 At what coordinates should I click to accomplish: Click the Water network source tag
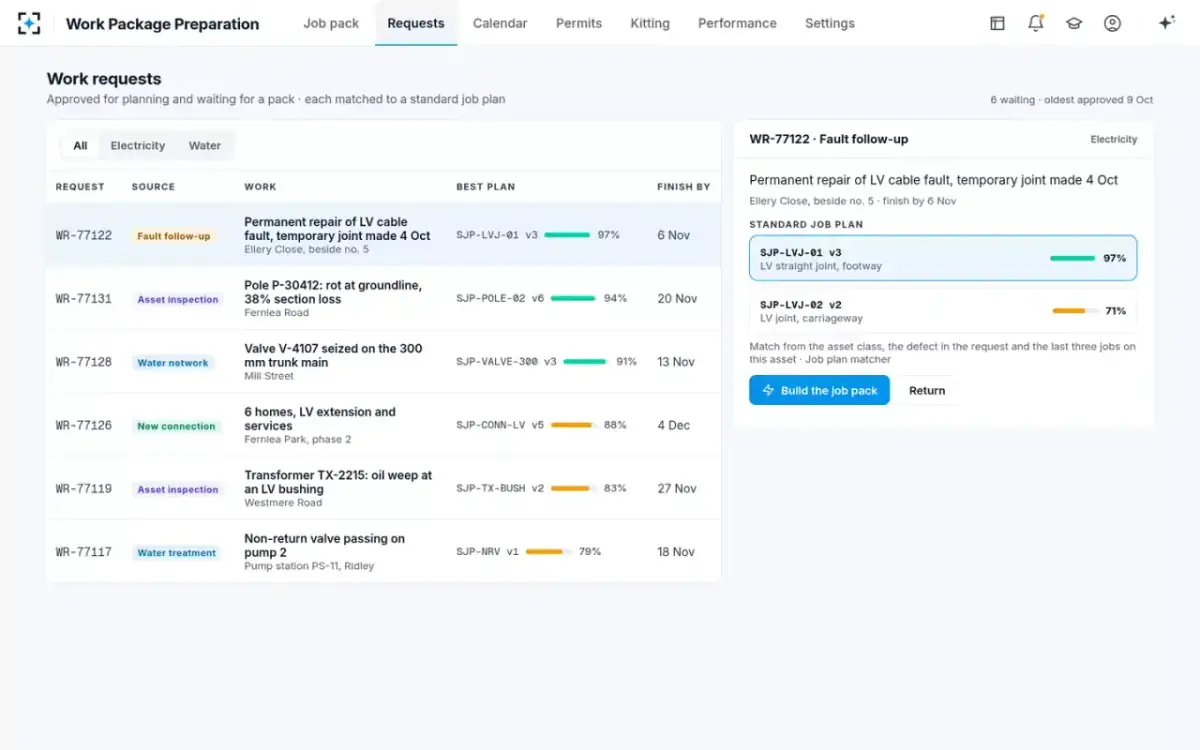click(173, 363)
